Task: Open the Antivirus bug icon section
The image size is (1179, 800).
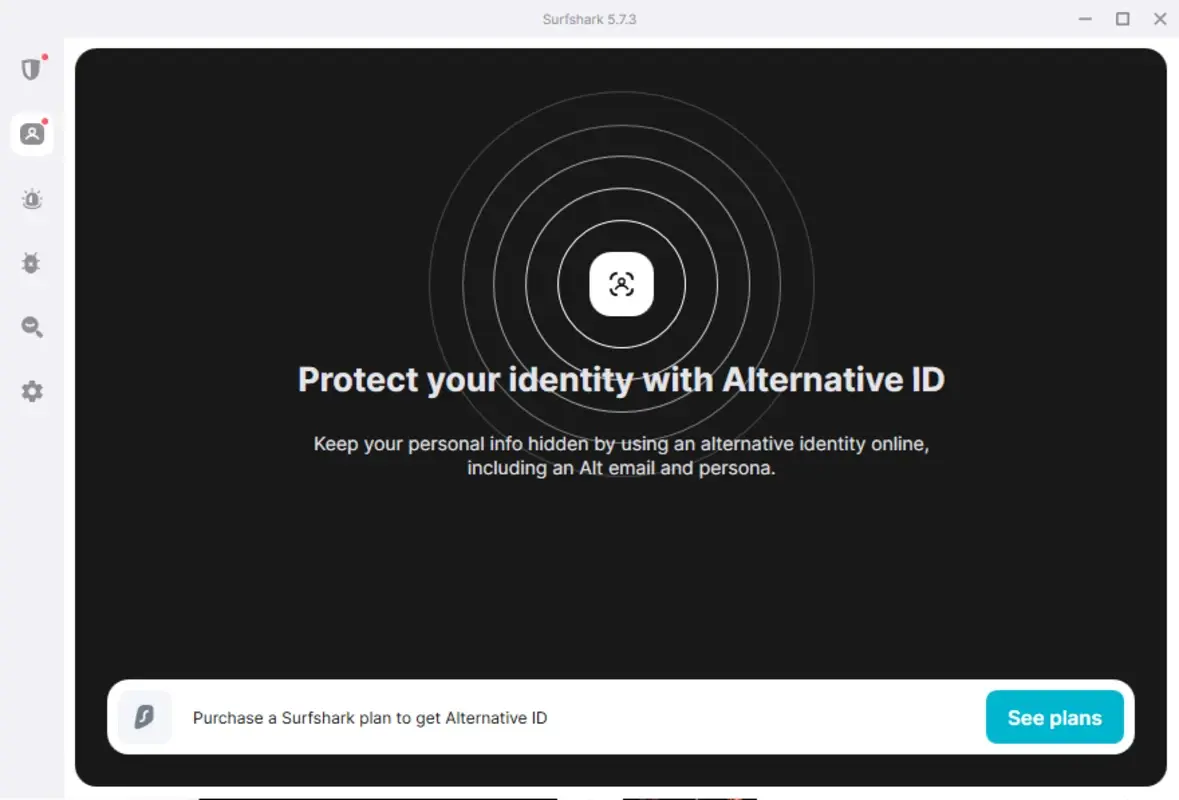Action: [x=31, y=263]
